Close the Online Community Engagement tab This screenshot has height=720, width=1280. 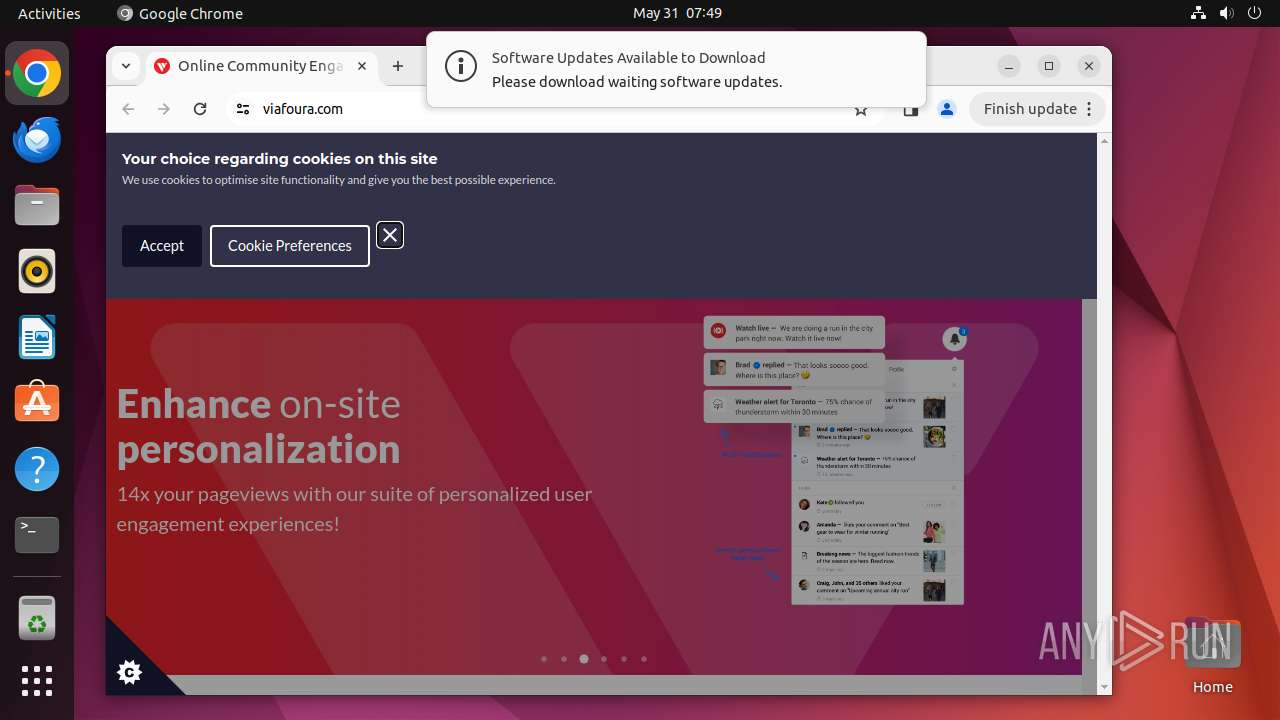[362, 66]
